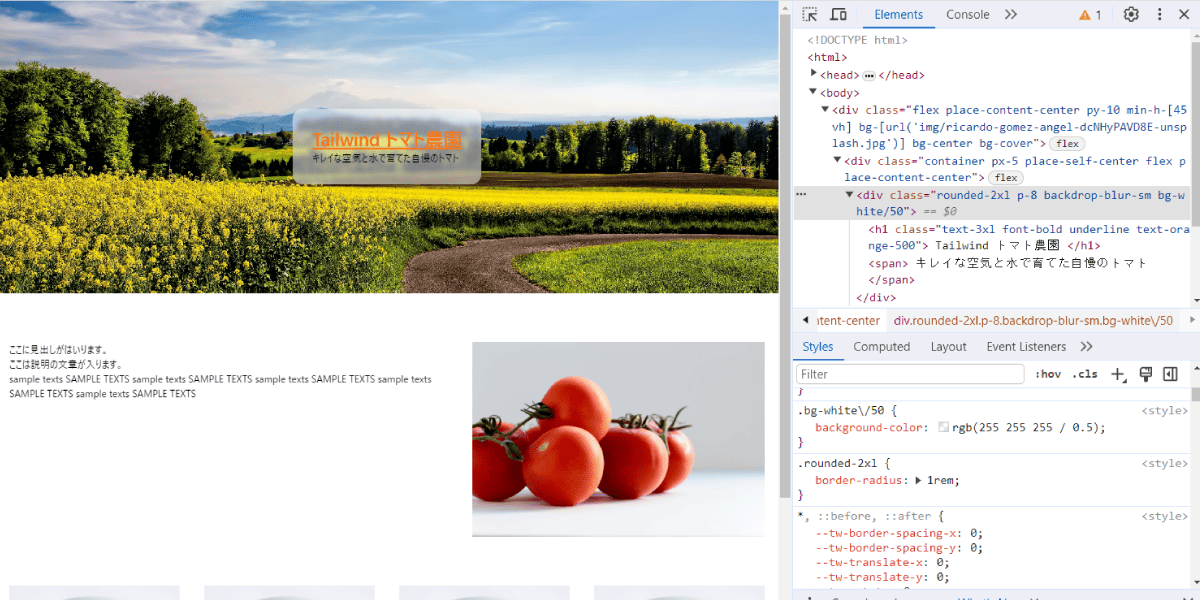
Task: Open the Layout tab
Action: tap(949, 347)
